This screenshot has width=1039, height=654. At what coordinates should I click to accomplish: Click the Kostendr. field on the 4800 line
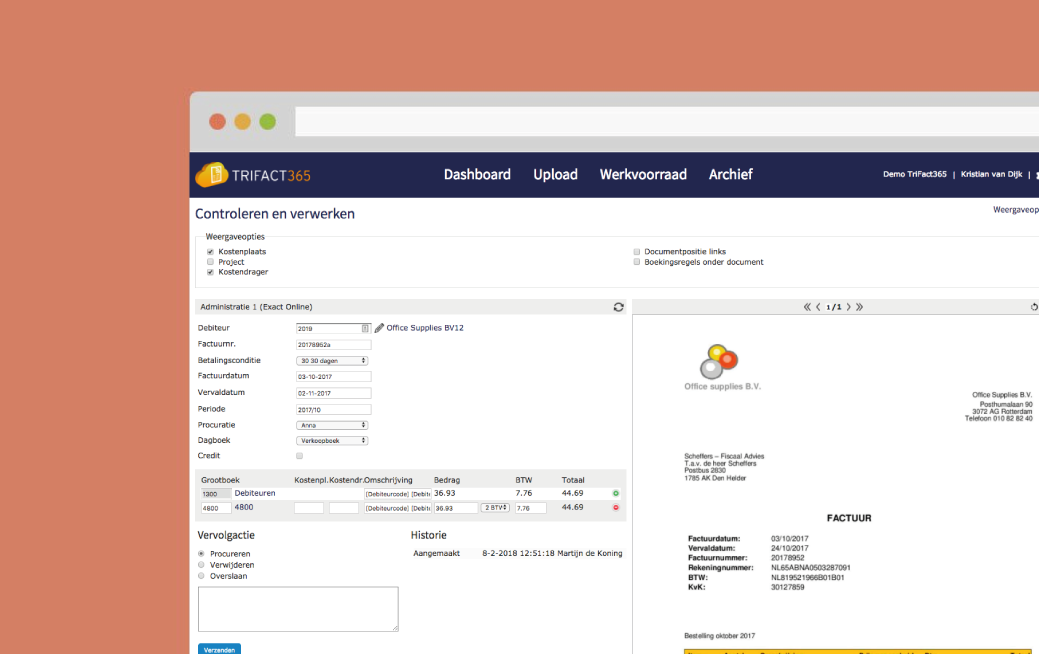click(x=344, y=508)
